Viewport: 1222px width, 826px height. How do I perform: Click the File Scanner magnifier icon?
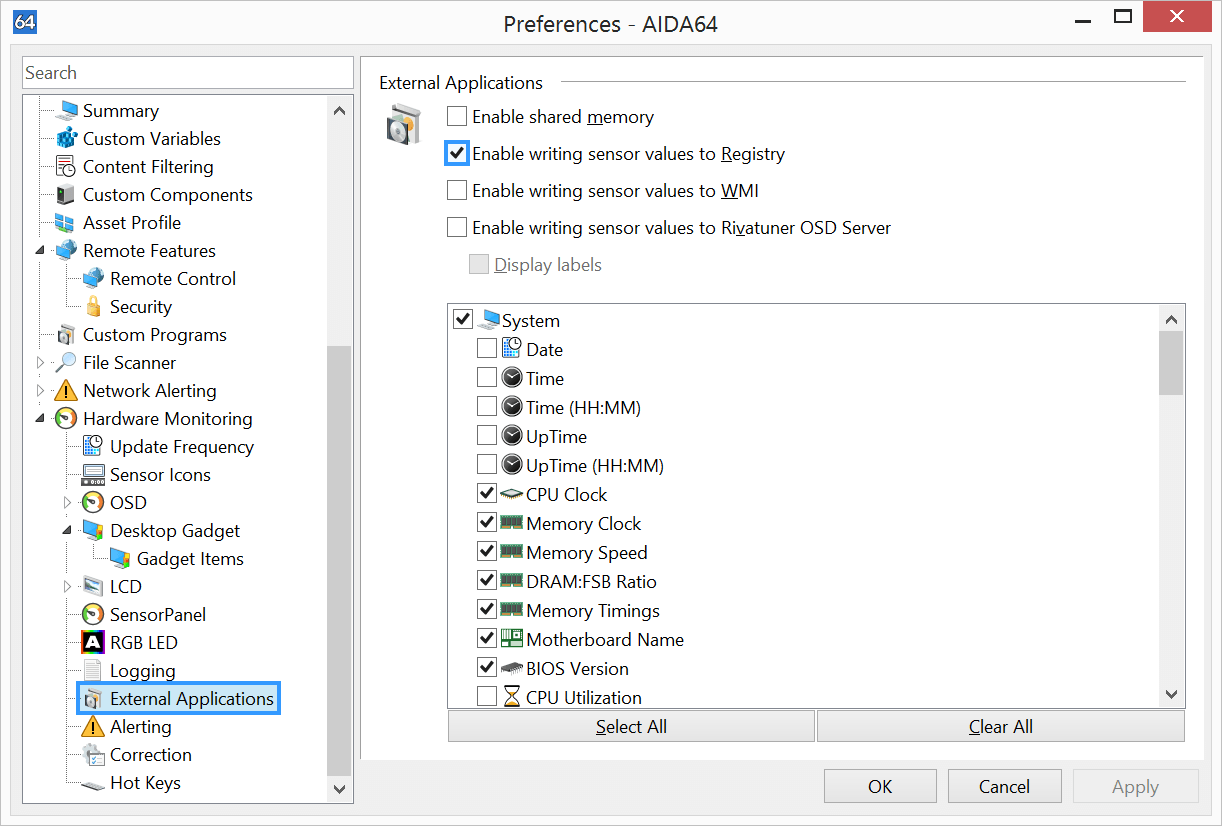click(x=67, y=363)
